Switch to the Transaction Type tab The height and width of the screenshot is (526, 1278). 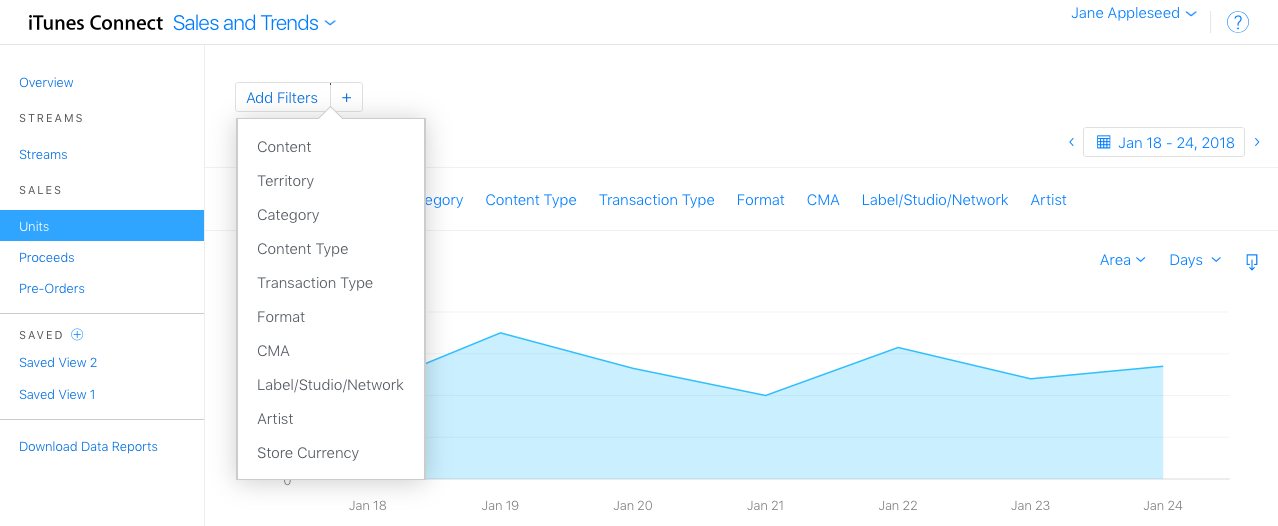click(x=656, y=200)
